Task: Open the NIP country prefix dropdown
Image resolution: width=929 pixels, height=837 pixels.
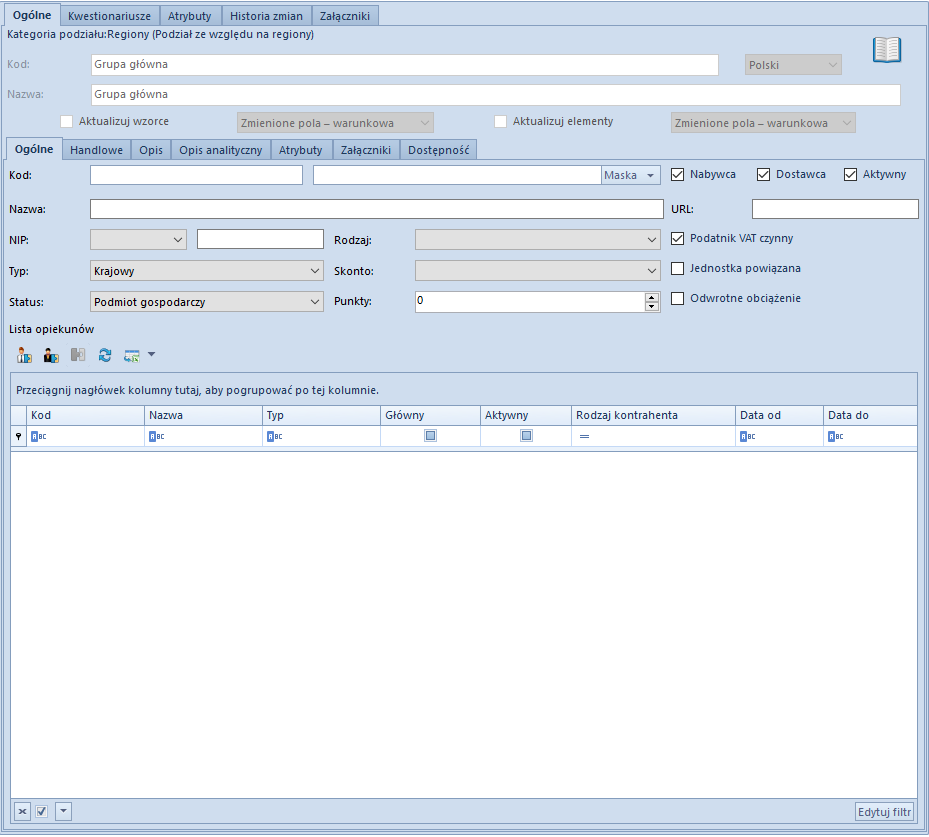Action: coord(138,240)
